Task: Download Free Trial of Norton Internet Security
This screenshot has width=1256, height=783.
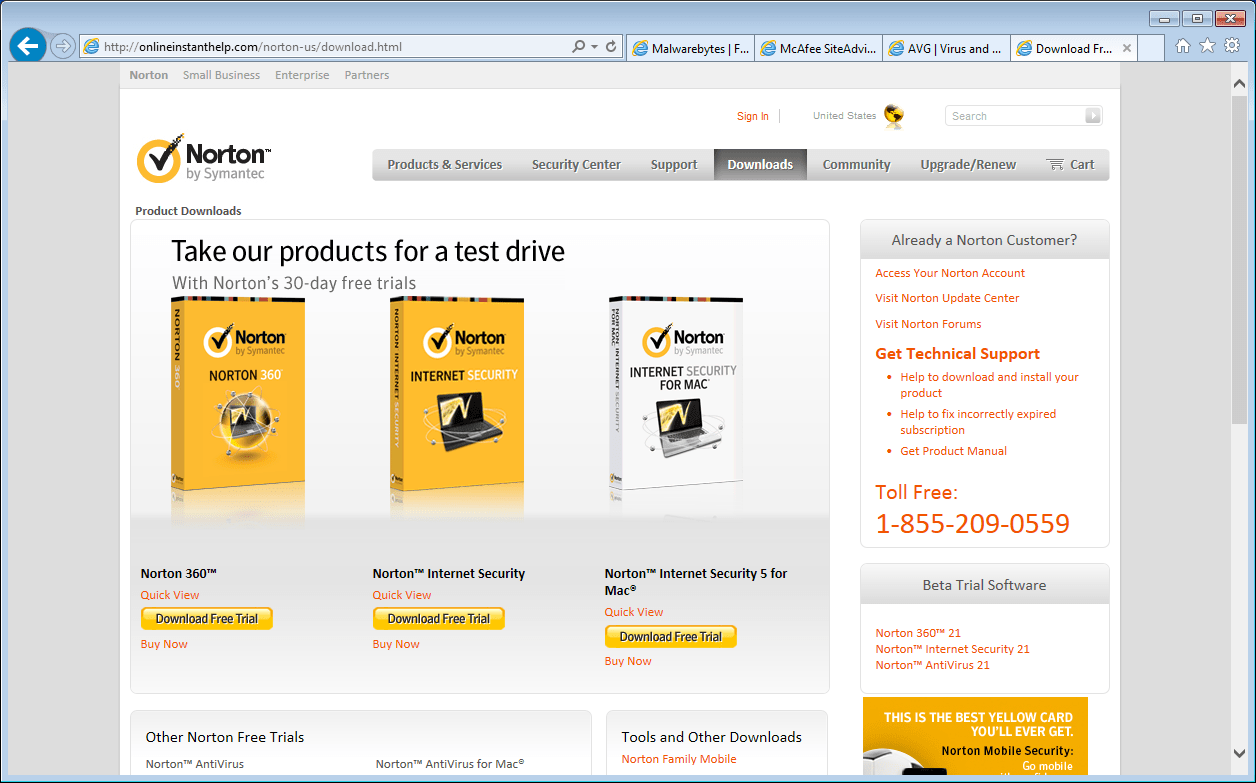Action: 439,619
